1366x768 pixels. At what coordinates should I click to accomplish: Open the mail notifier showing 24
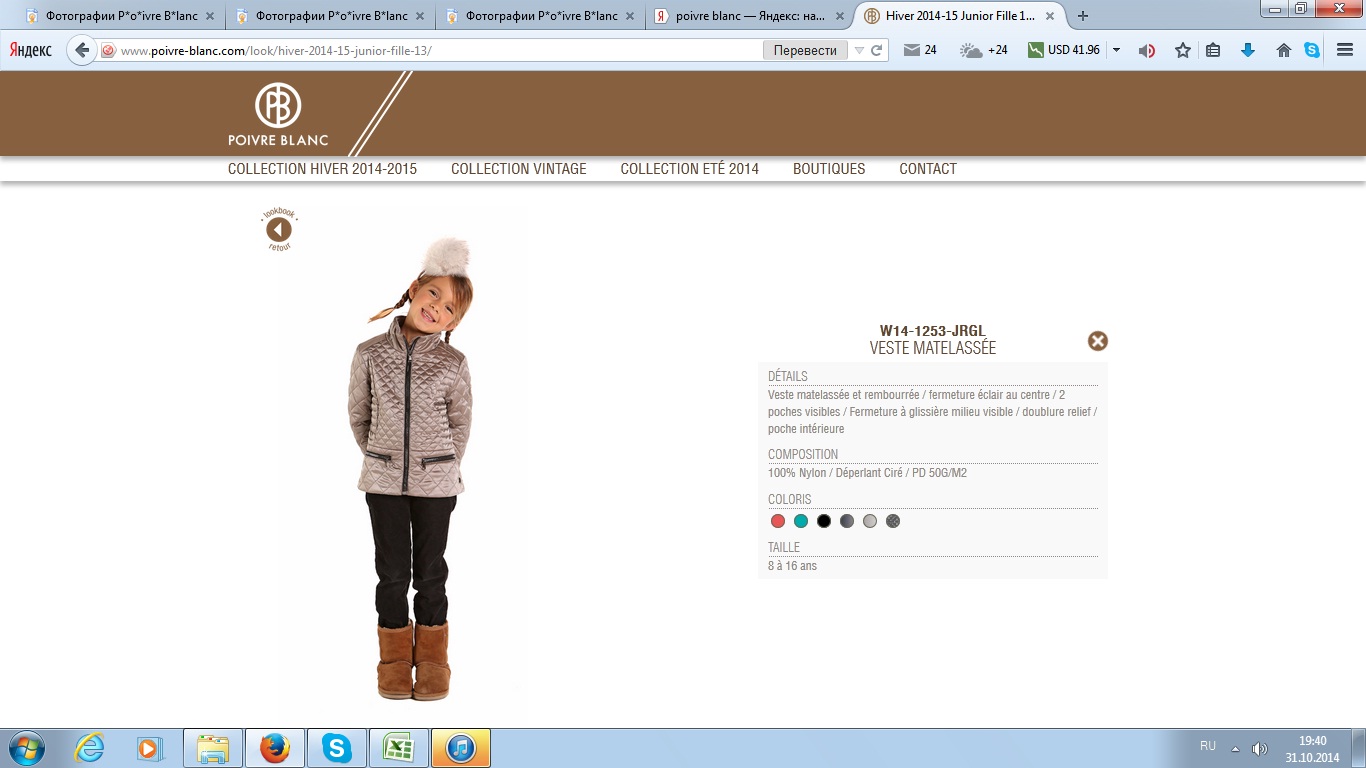pos(920,50)
